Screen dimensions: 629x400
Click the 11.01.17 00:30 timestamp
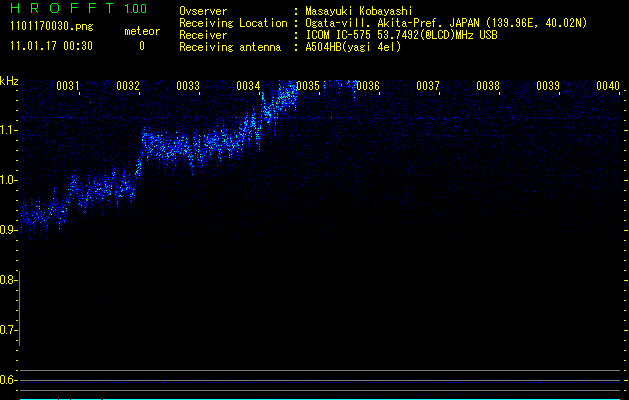52,46
